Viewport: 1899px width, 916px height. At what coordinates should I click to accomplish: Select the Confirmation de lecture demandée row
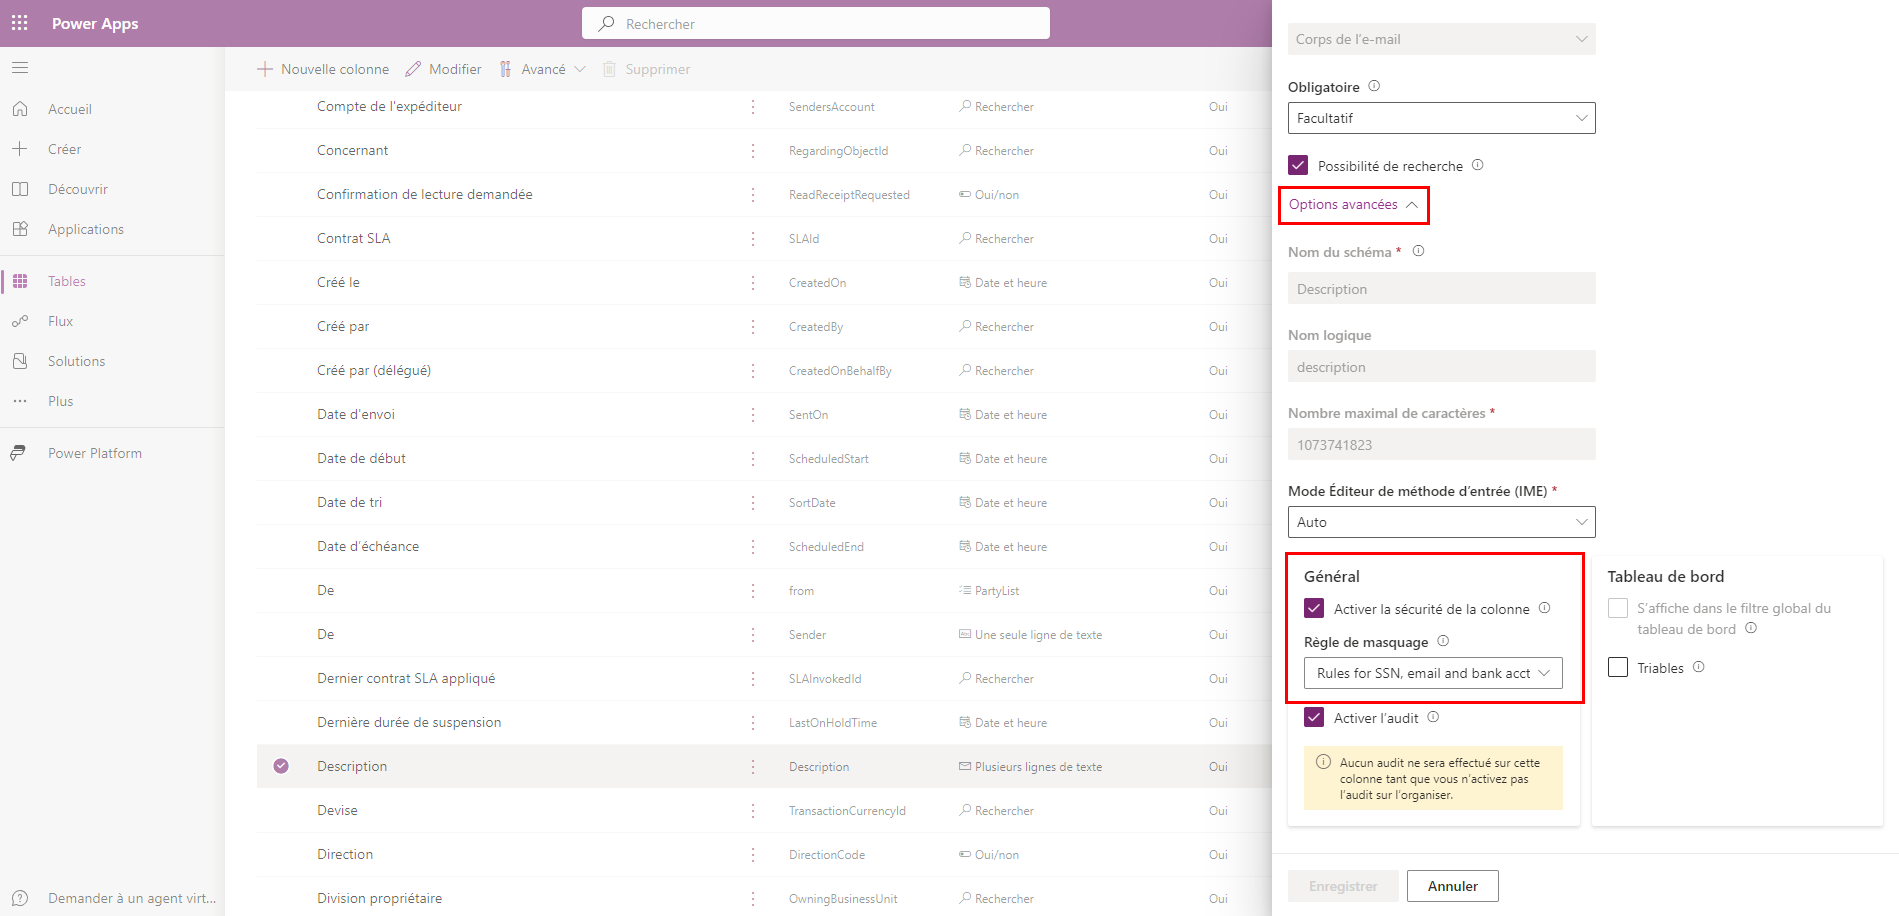[x=764, y=195]
